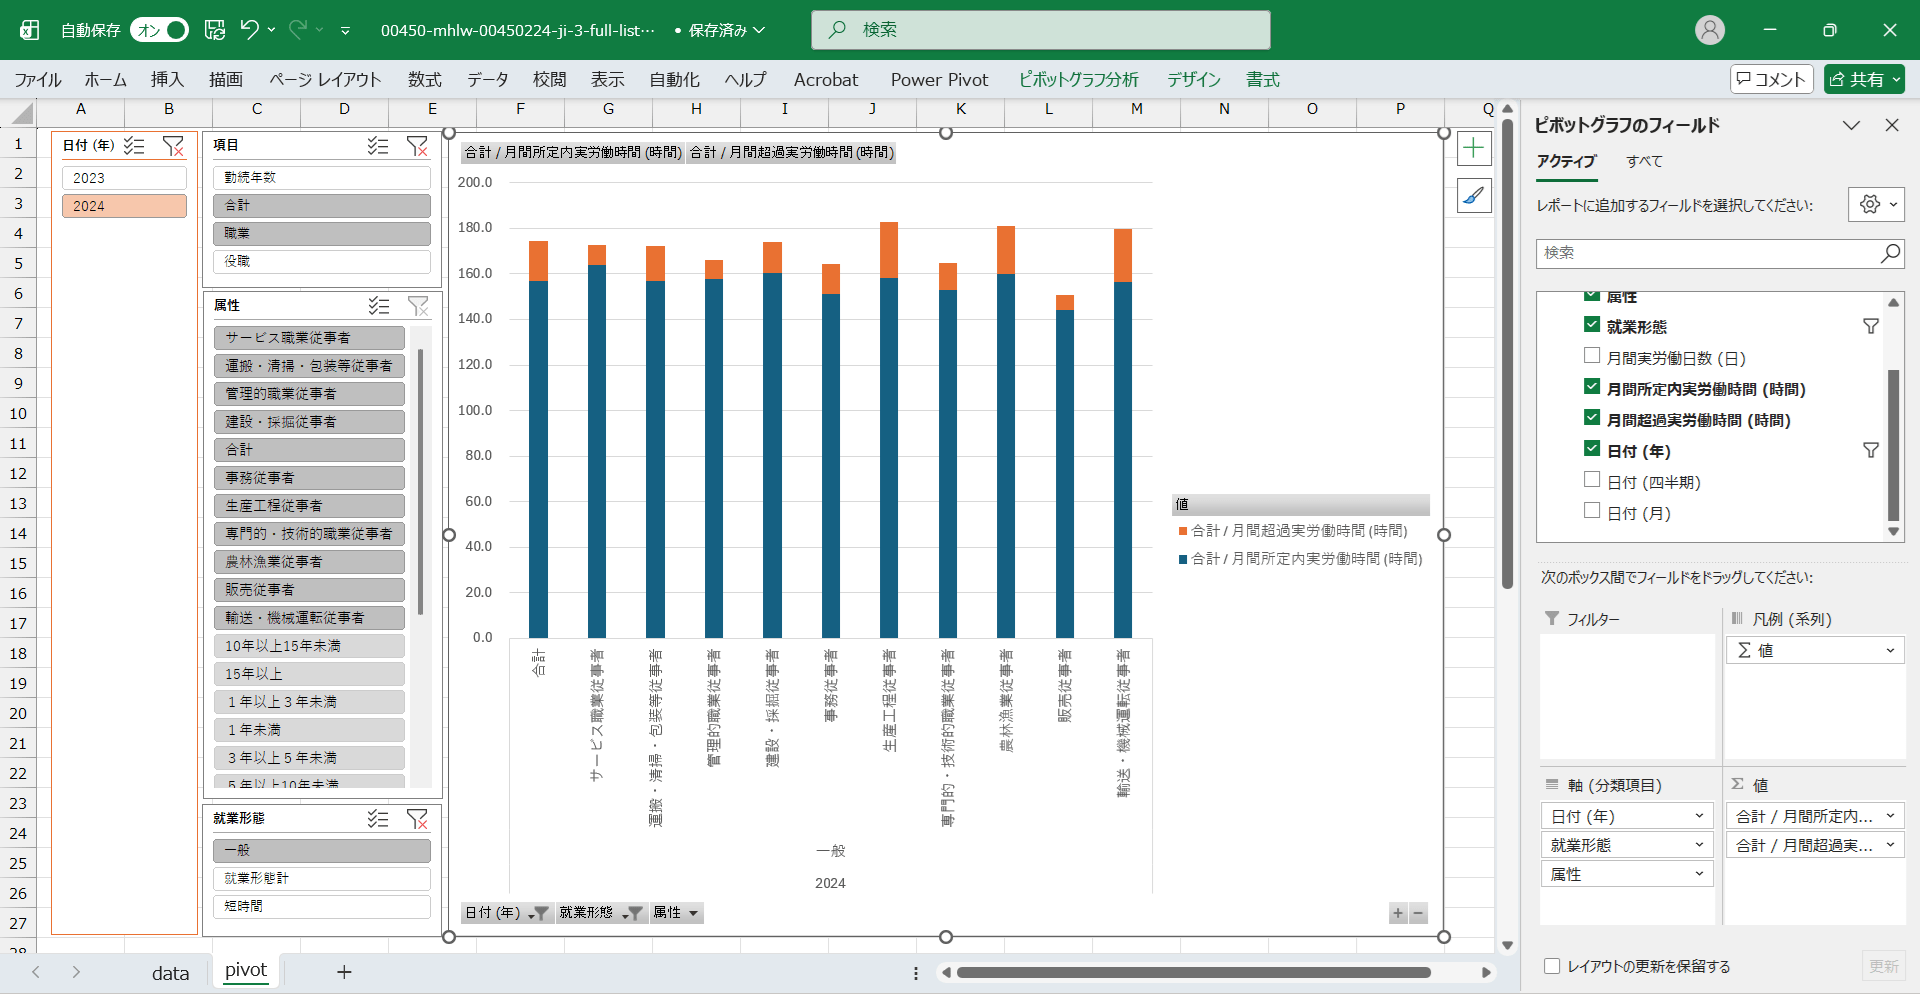
Task: Expand 就業形態 dropdown in axis box
Action: pyautogui.click(x=1698, y=845)
